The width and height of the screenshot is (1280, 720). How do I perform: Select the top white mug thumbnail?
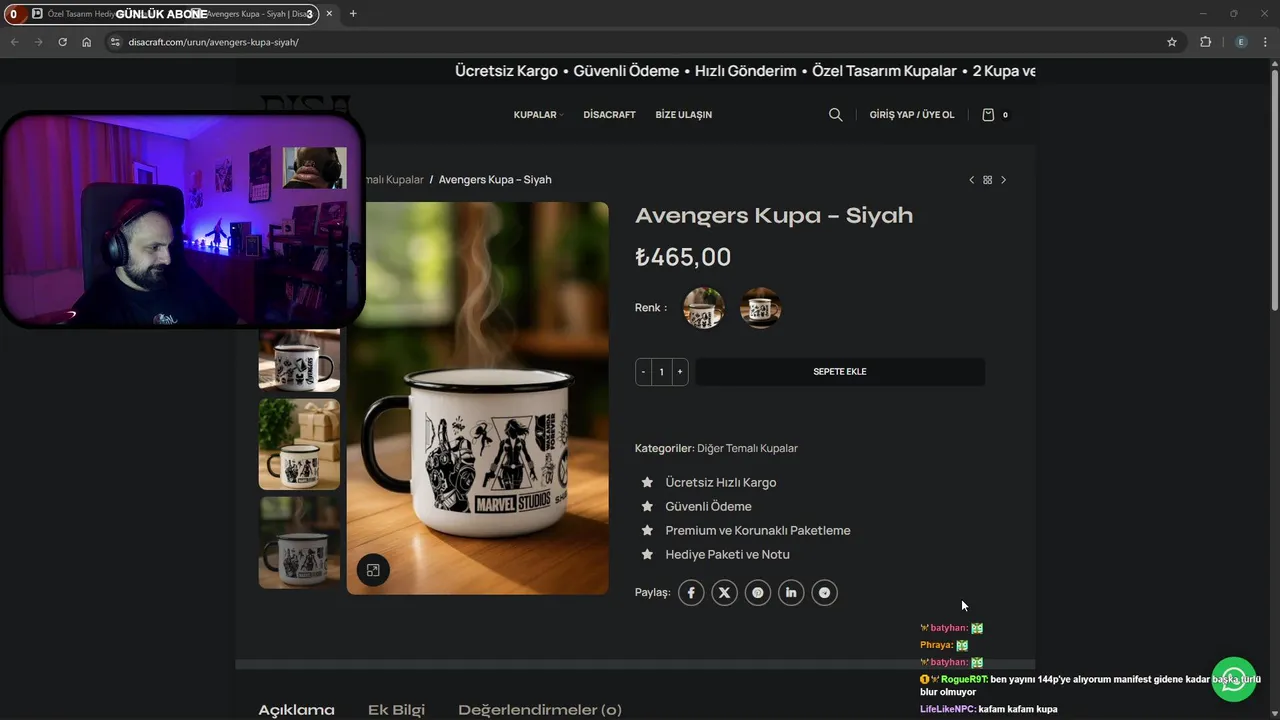tap(299, 360)
